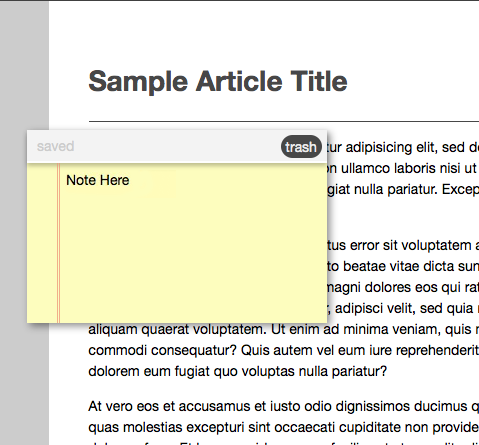Click the yellow left margin of the note
479x445 pixels.
coord(42,243)
